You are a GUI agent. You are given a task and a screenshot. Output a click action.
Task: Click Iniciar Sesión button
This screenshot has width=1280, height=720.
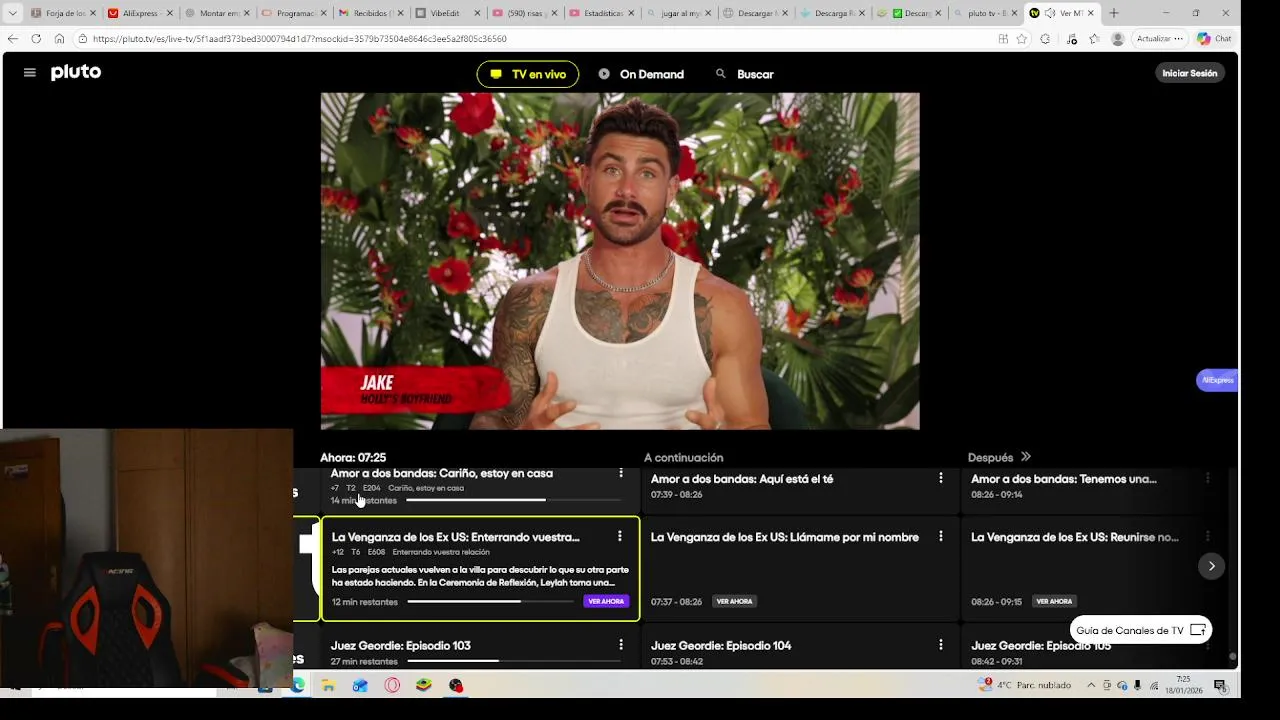point(1190,73)
